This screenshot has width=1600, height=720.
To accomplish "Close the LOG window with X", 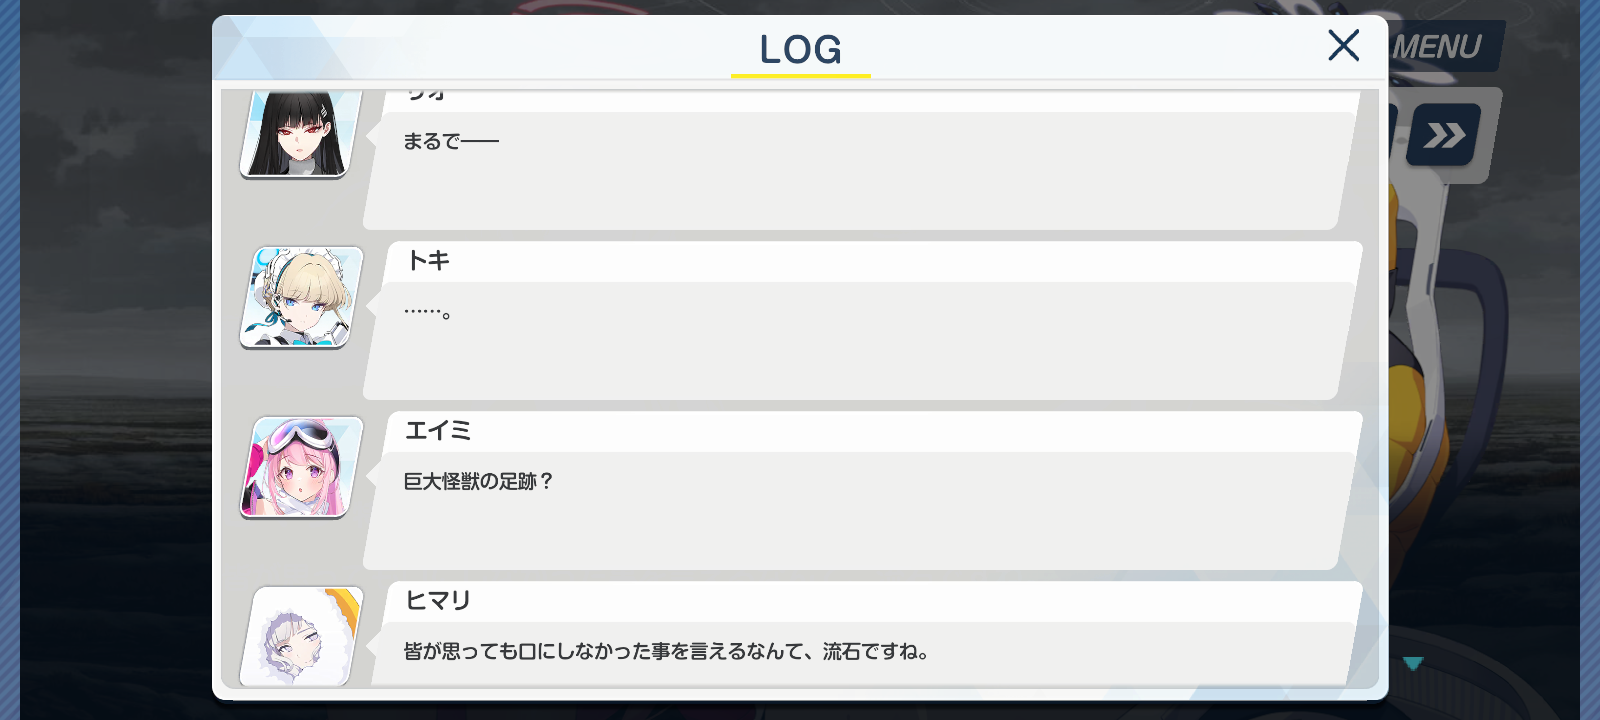I will pyautogui.click(x=1343, y=45).
